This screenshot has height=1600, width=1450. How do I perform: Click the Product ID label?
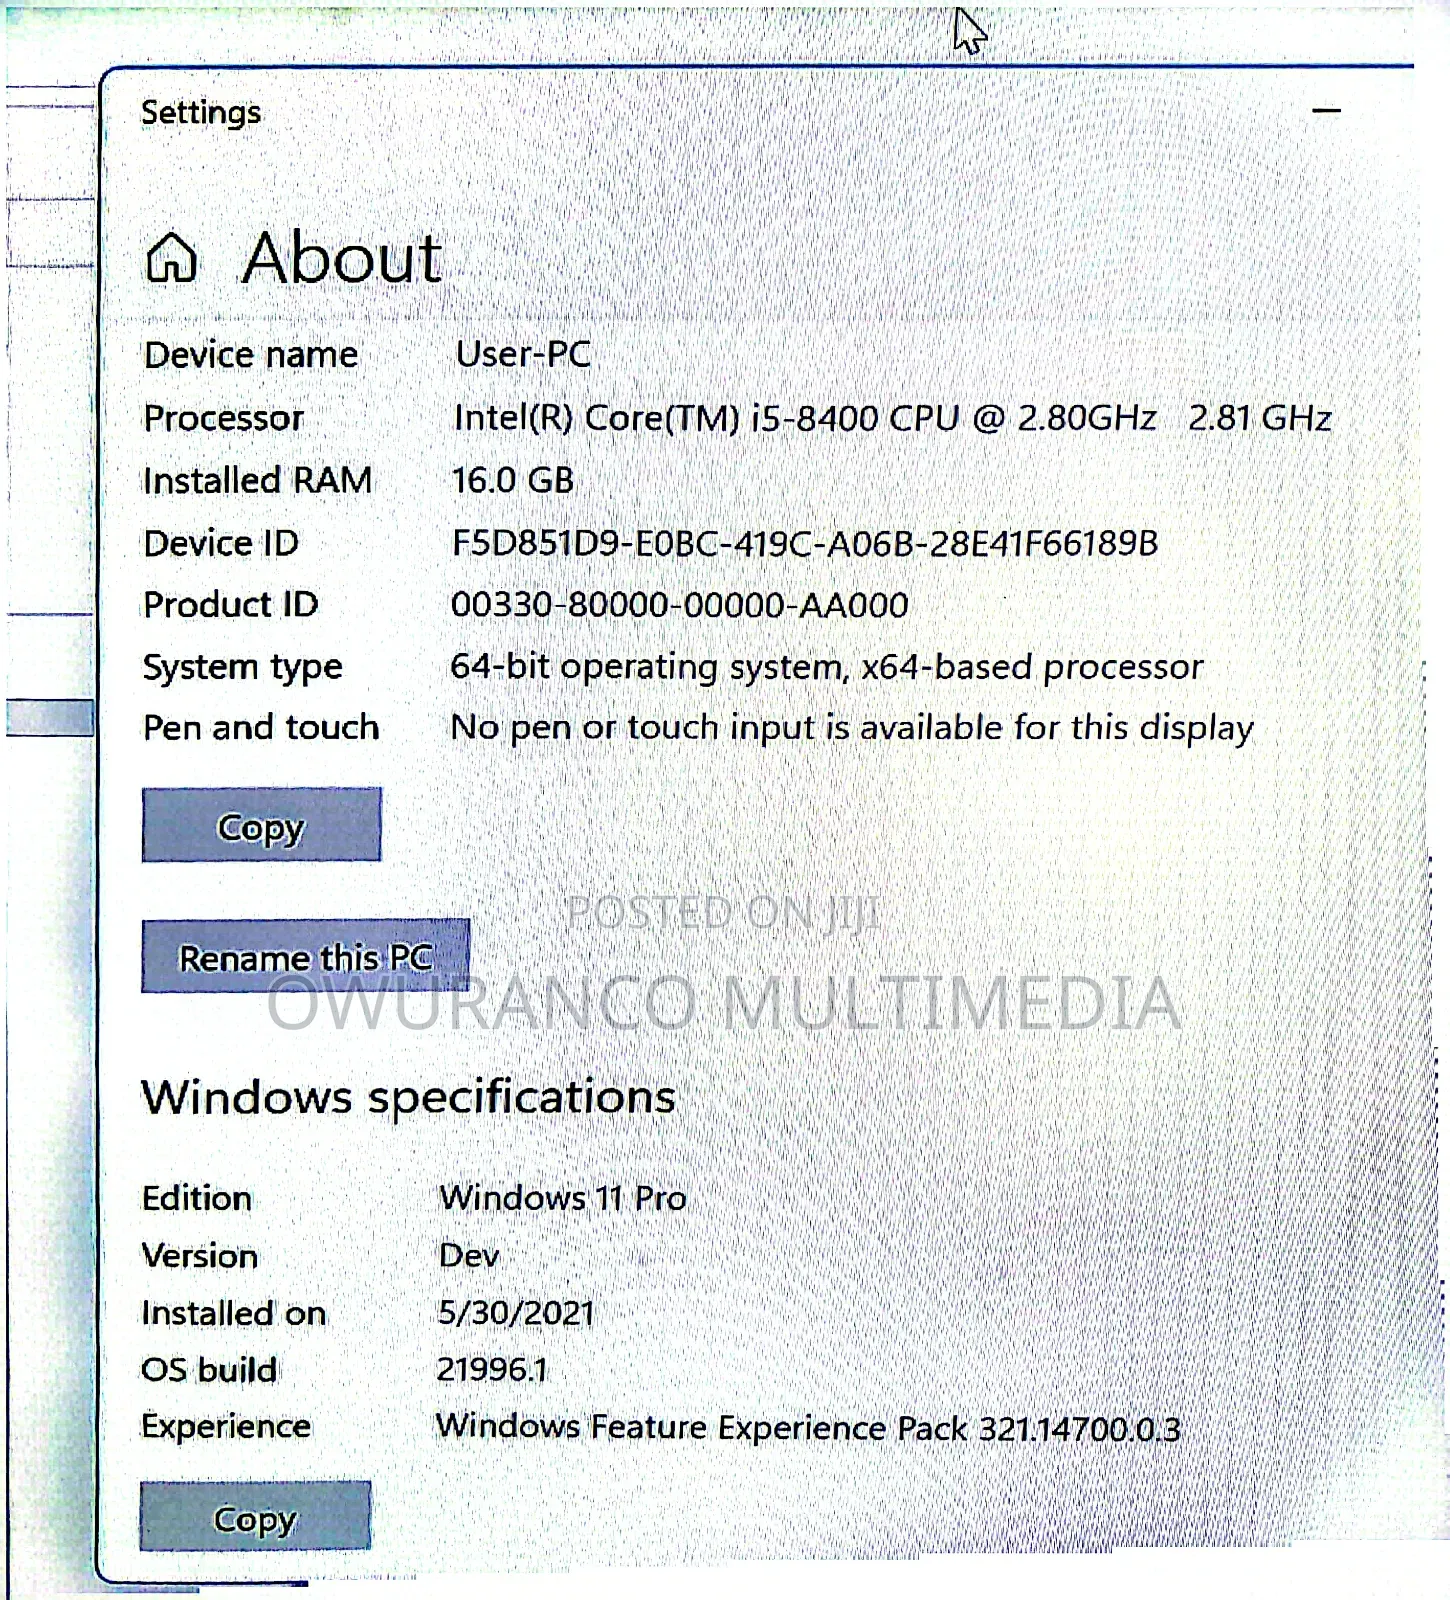(231, 605)
